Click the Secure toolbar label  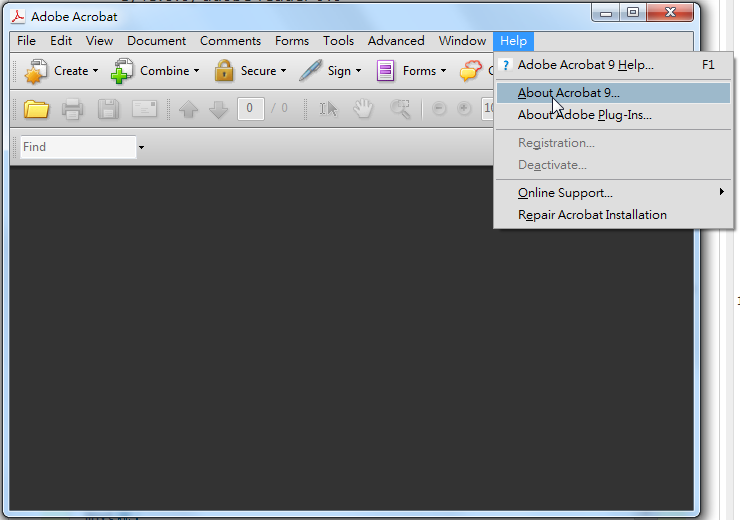click(259, 71)
